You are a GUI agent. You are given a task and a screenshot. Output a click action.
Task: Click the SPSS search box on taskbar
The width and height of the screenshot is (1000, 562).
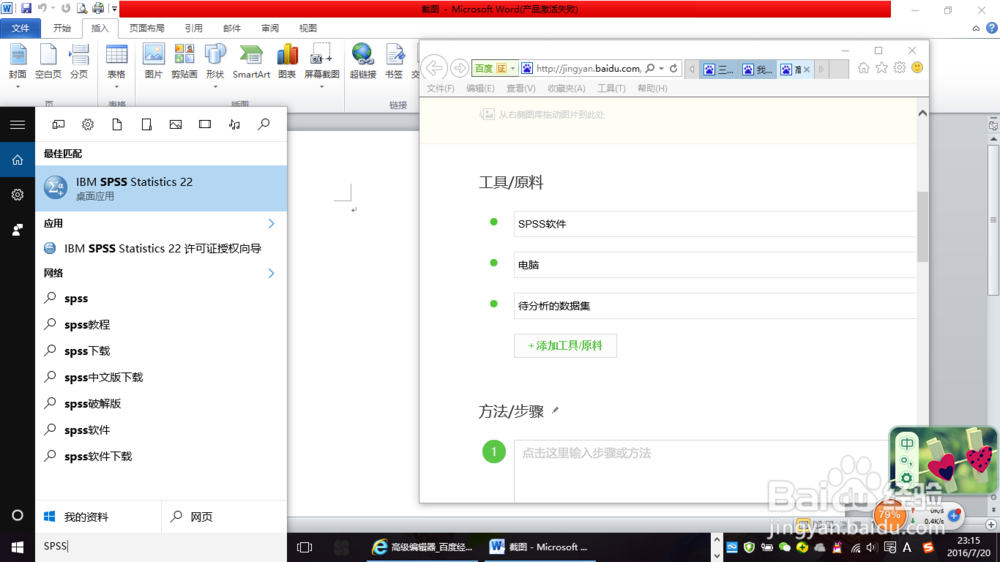tap(161, 547)
